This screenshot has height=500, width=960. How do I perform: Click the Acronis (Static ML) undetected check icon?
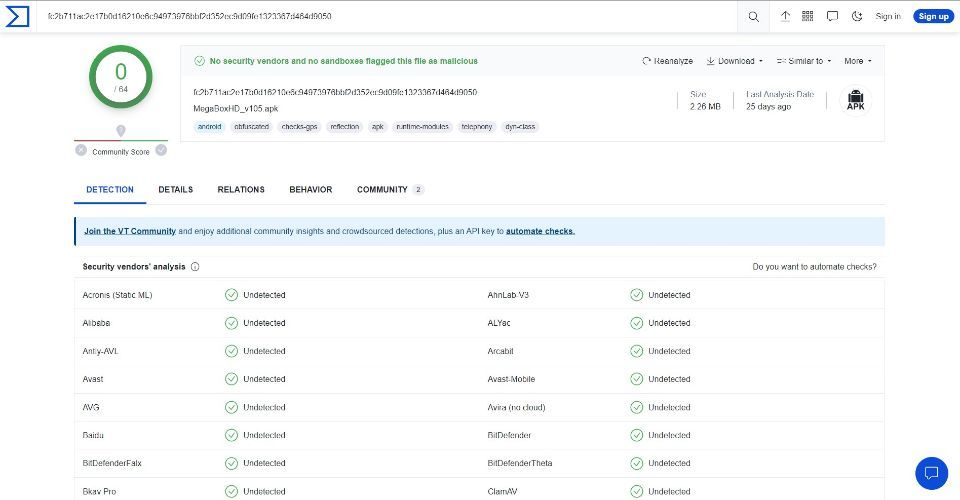pyautogui.click(x=231, y=295)
